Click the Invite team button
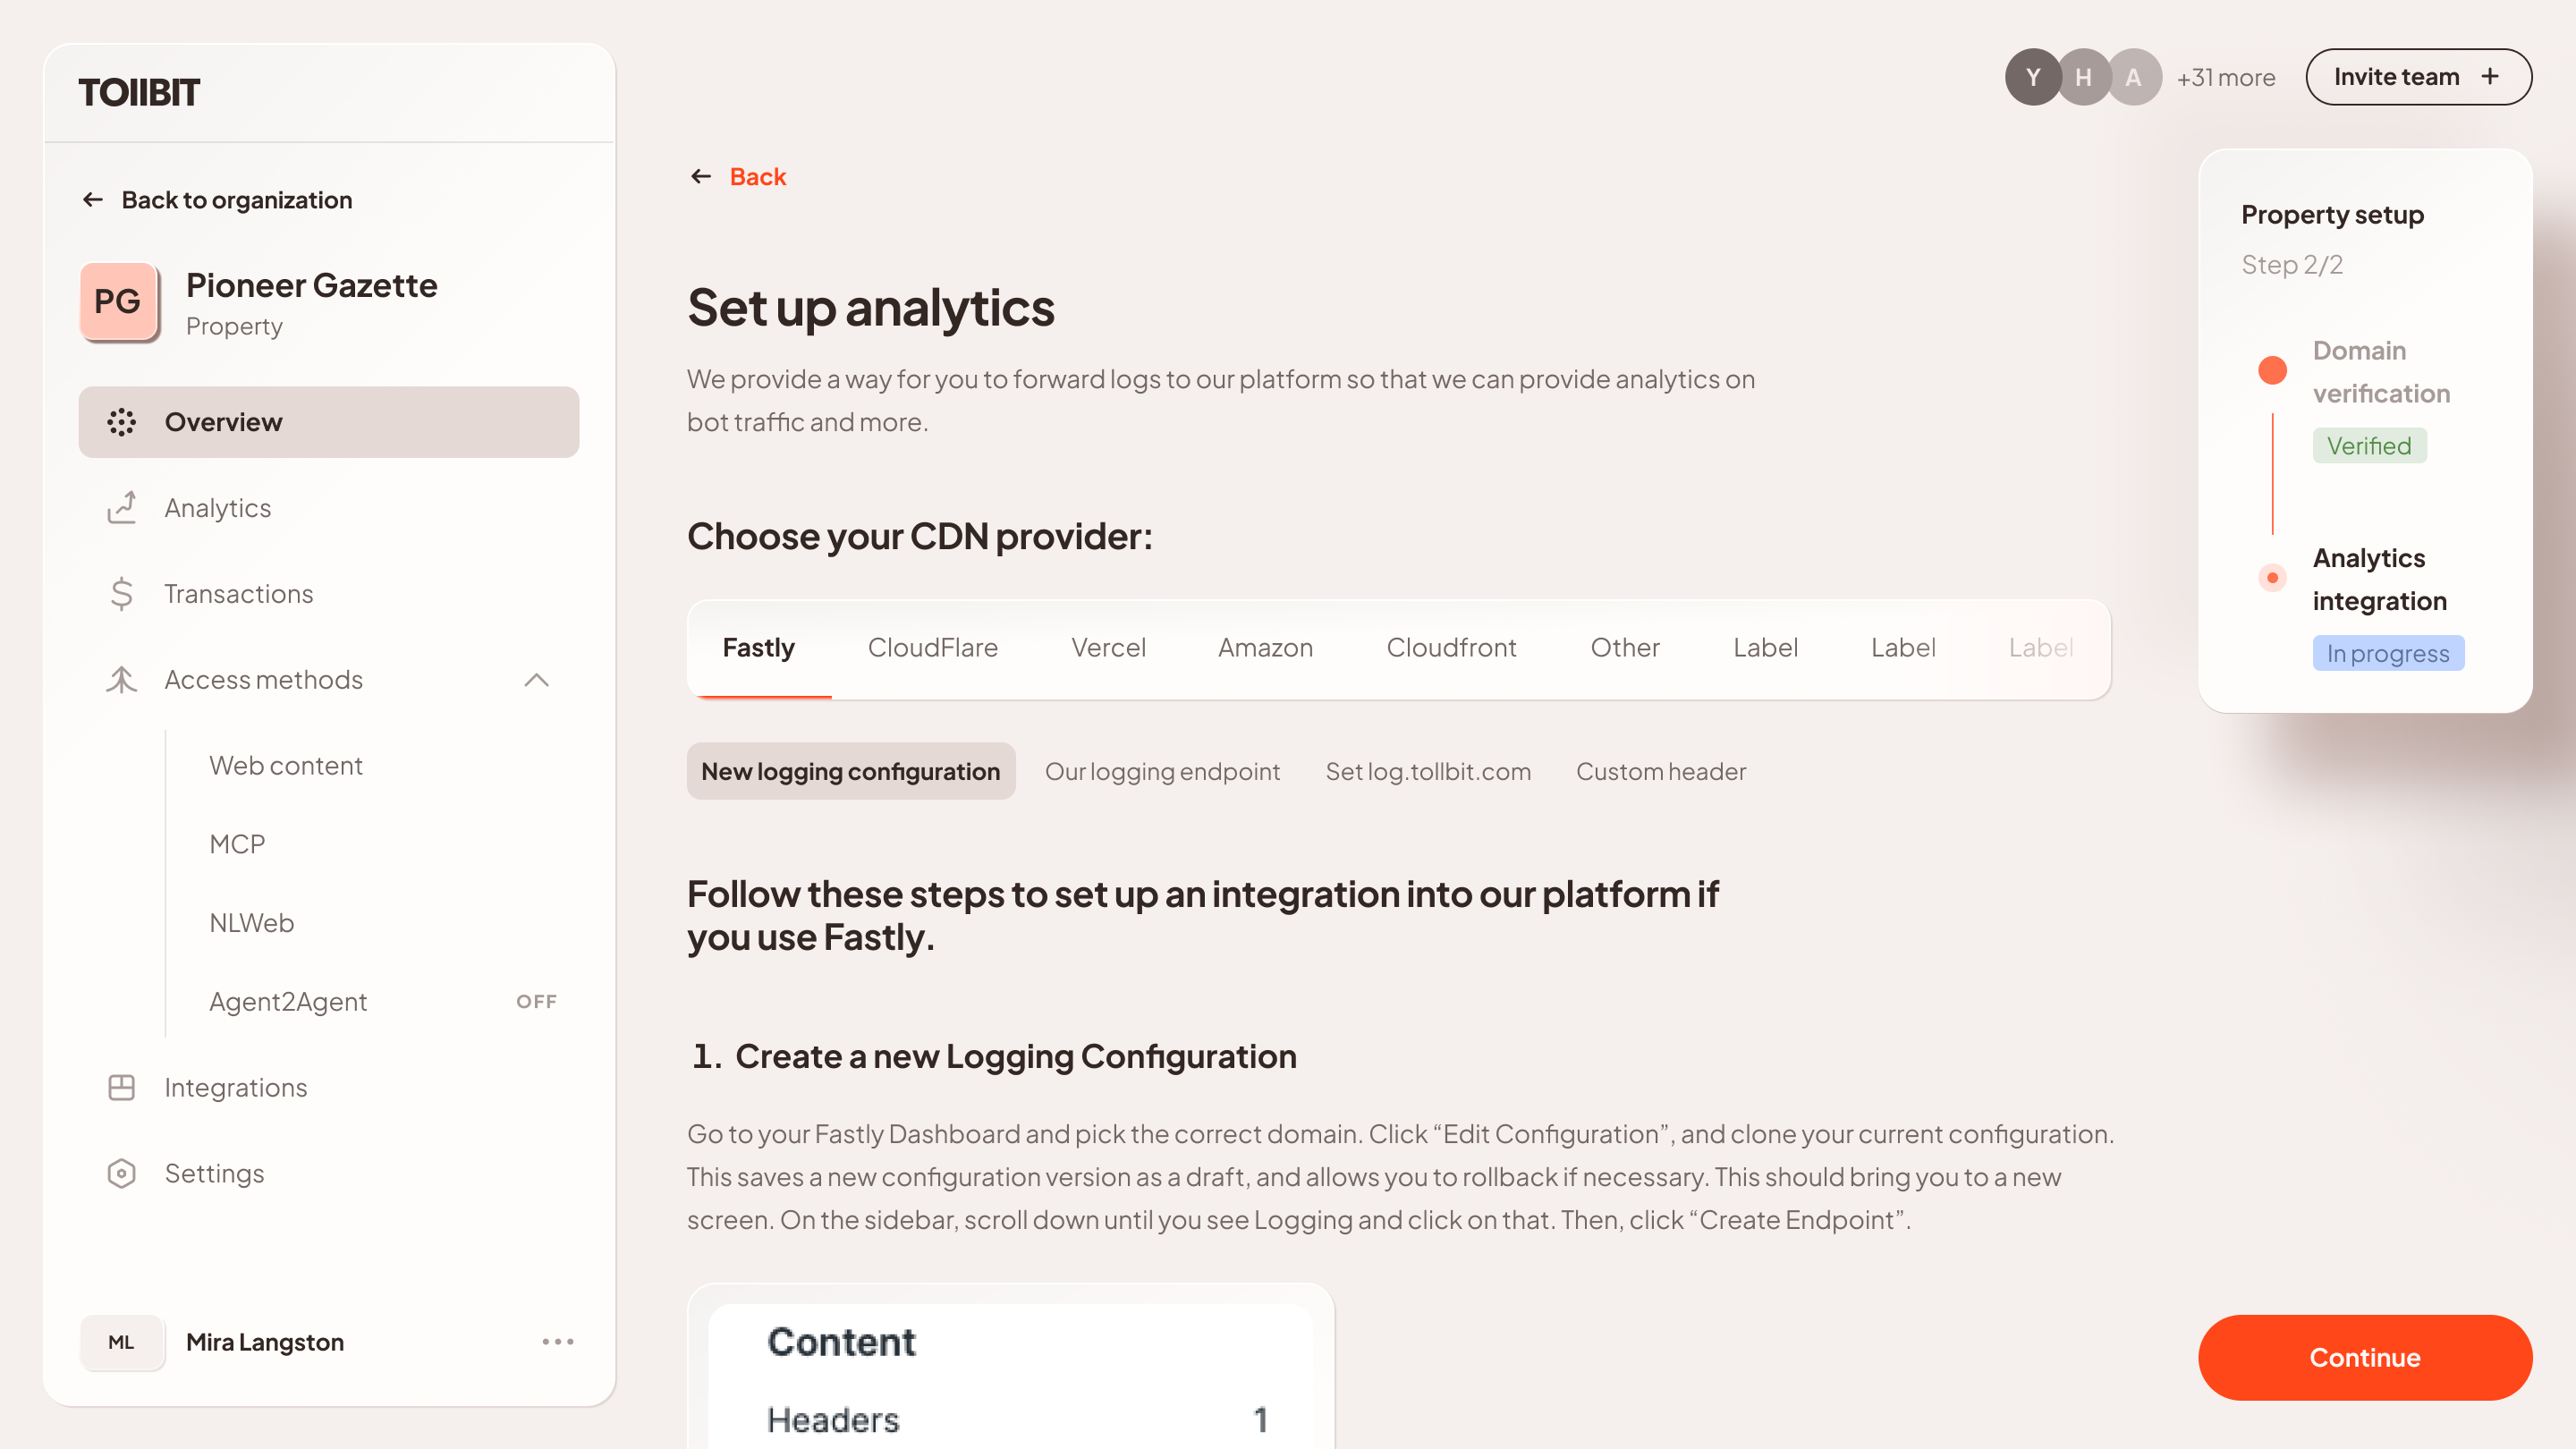This screenshot has height=1449, width=2576. pos(2418,76)
